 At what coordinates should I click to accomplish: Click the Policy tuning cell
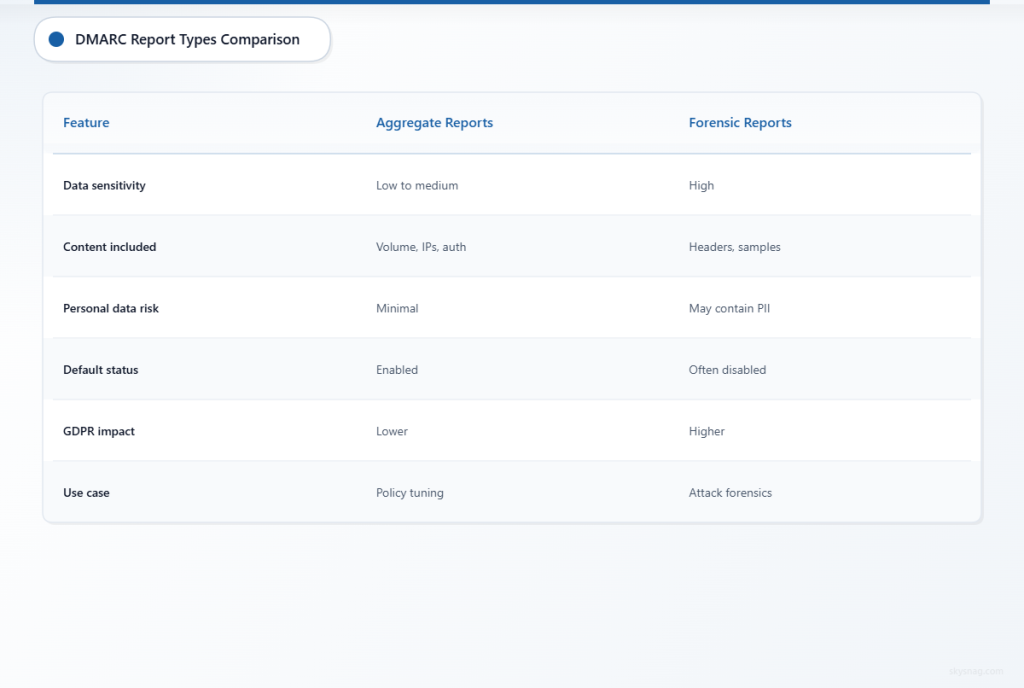409,493
